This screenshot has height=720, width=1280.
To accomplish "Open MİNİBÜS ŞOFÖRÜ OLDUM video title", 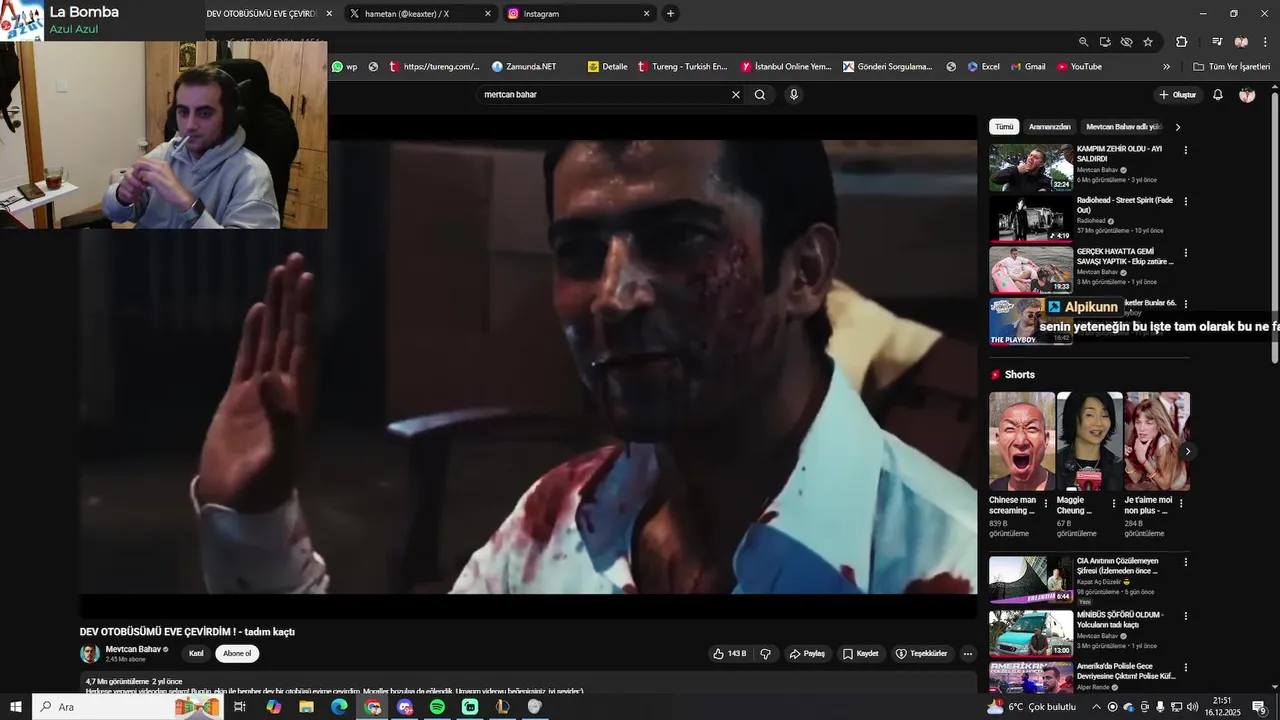I will 1120,620.
